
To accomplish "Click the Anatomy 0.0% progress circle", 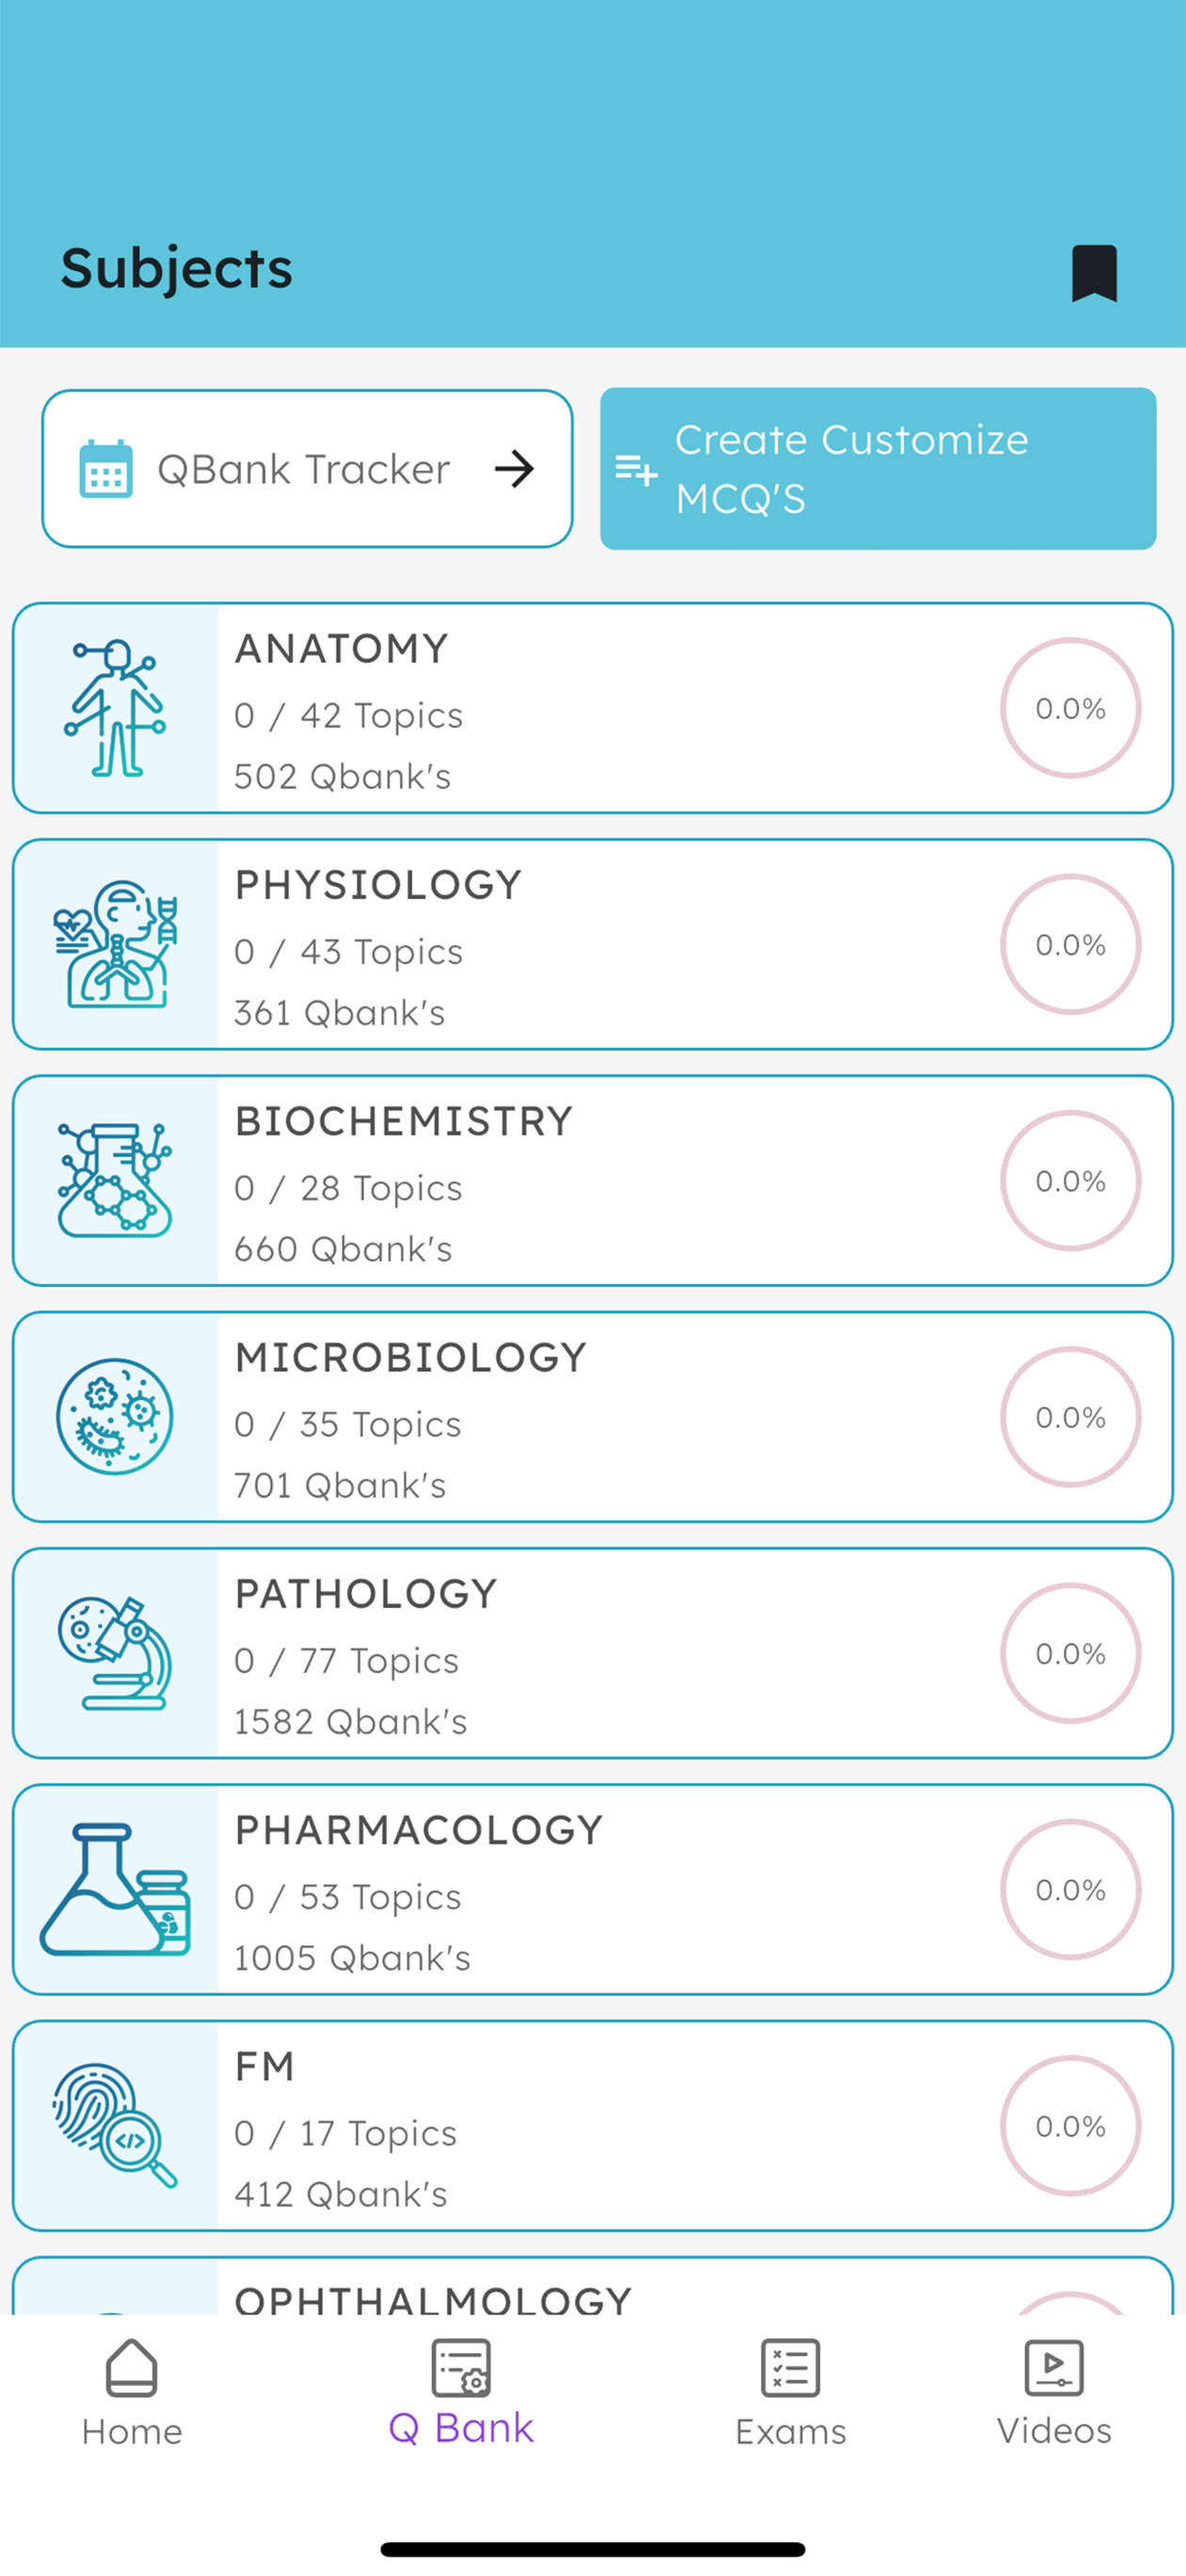I will click(1070, 708).
